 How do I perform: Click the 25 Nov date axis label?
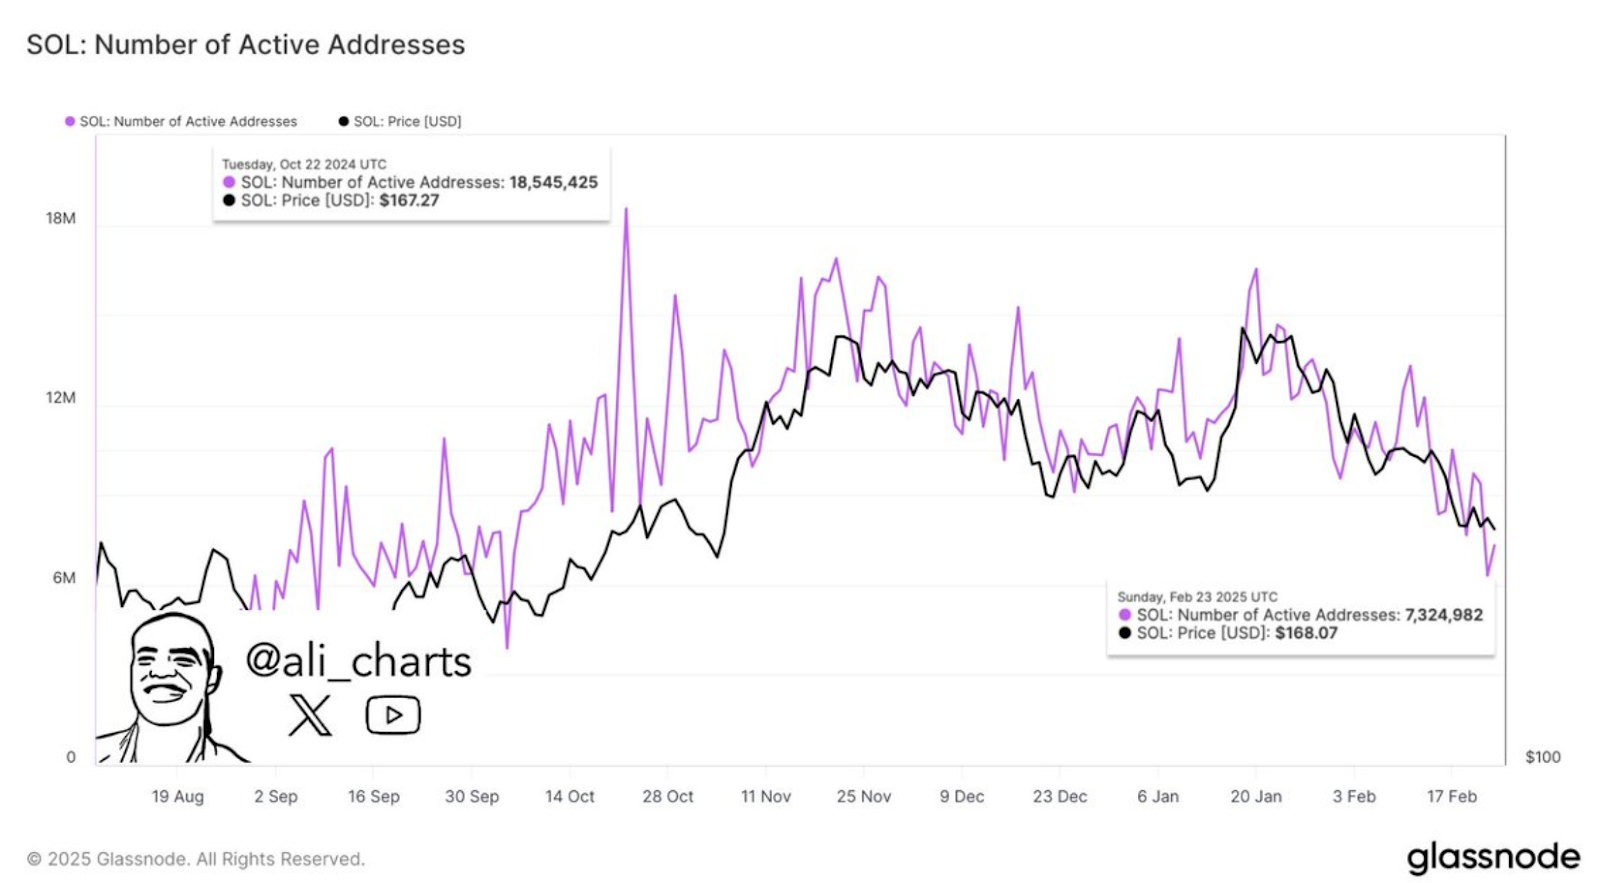pyautogui.click(x=864, y=796)
